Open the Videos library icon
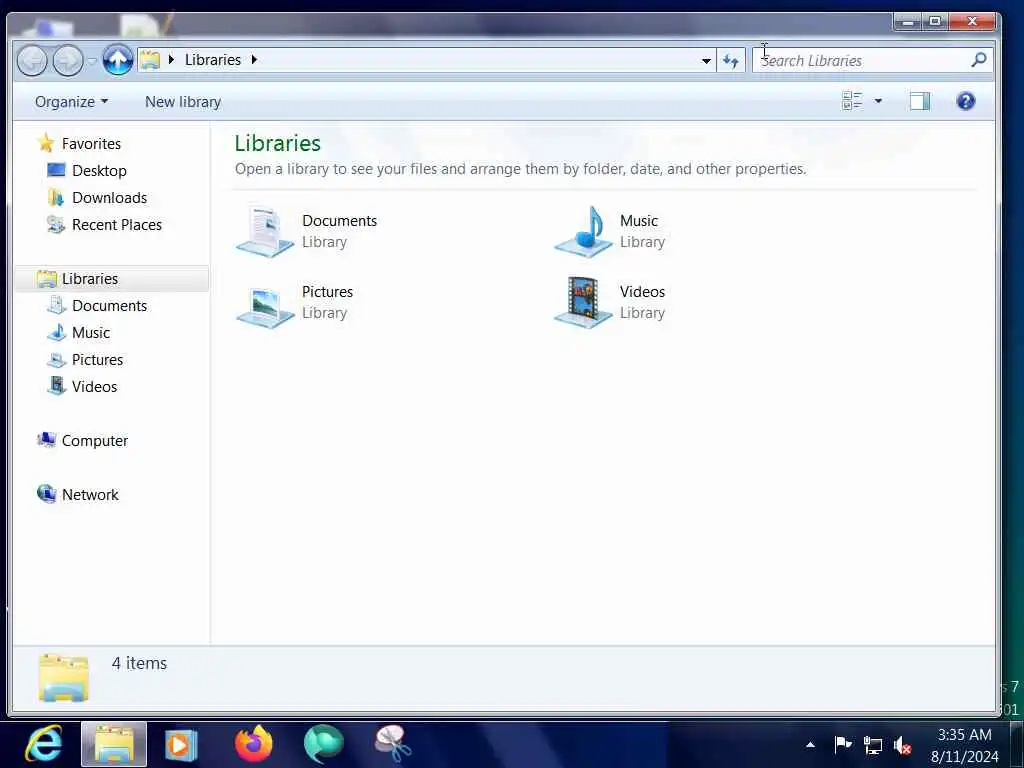This screenshot has width=1024, height=768. coord(583,302)
